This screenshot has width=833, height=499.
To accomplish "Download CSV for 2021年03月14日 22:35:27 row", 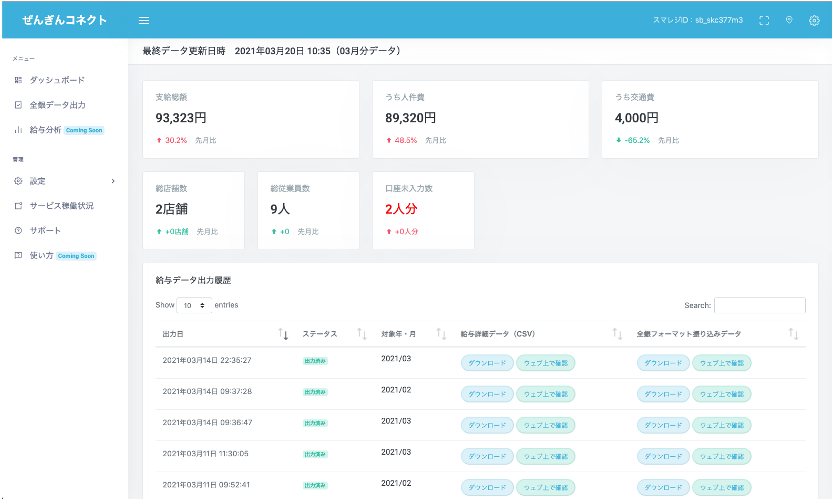I will pyautogui.click(x=487, y=363).
